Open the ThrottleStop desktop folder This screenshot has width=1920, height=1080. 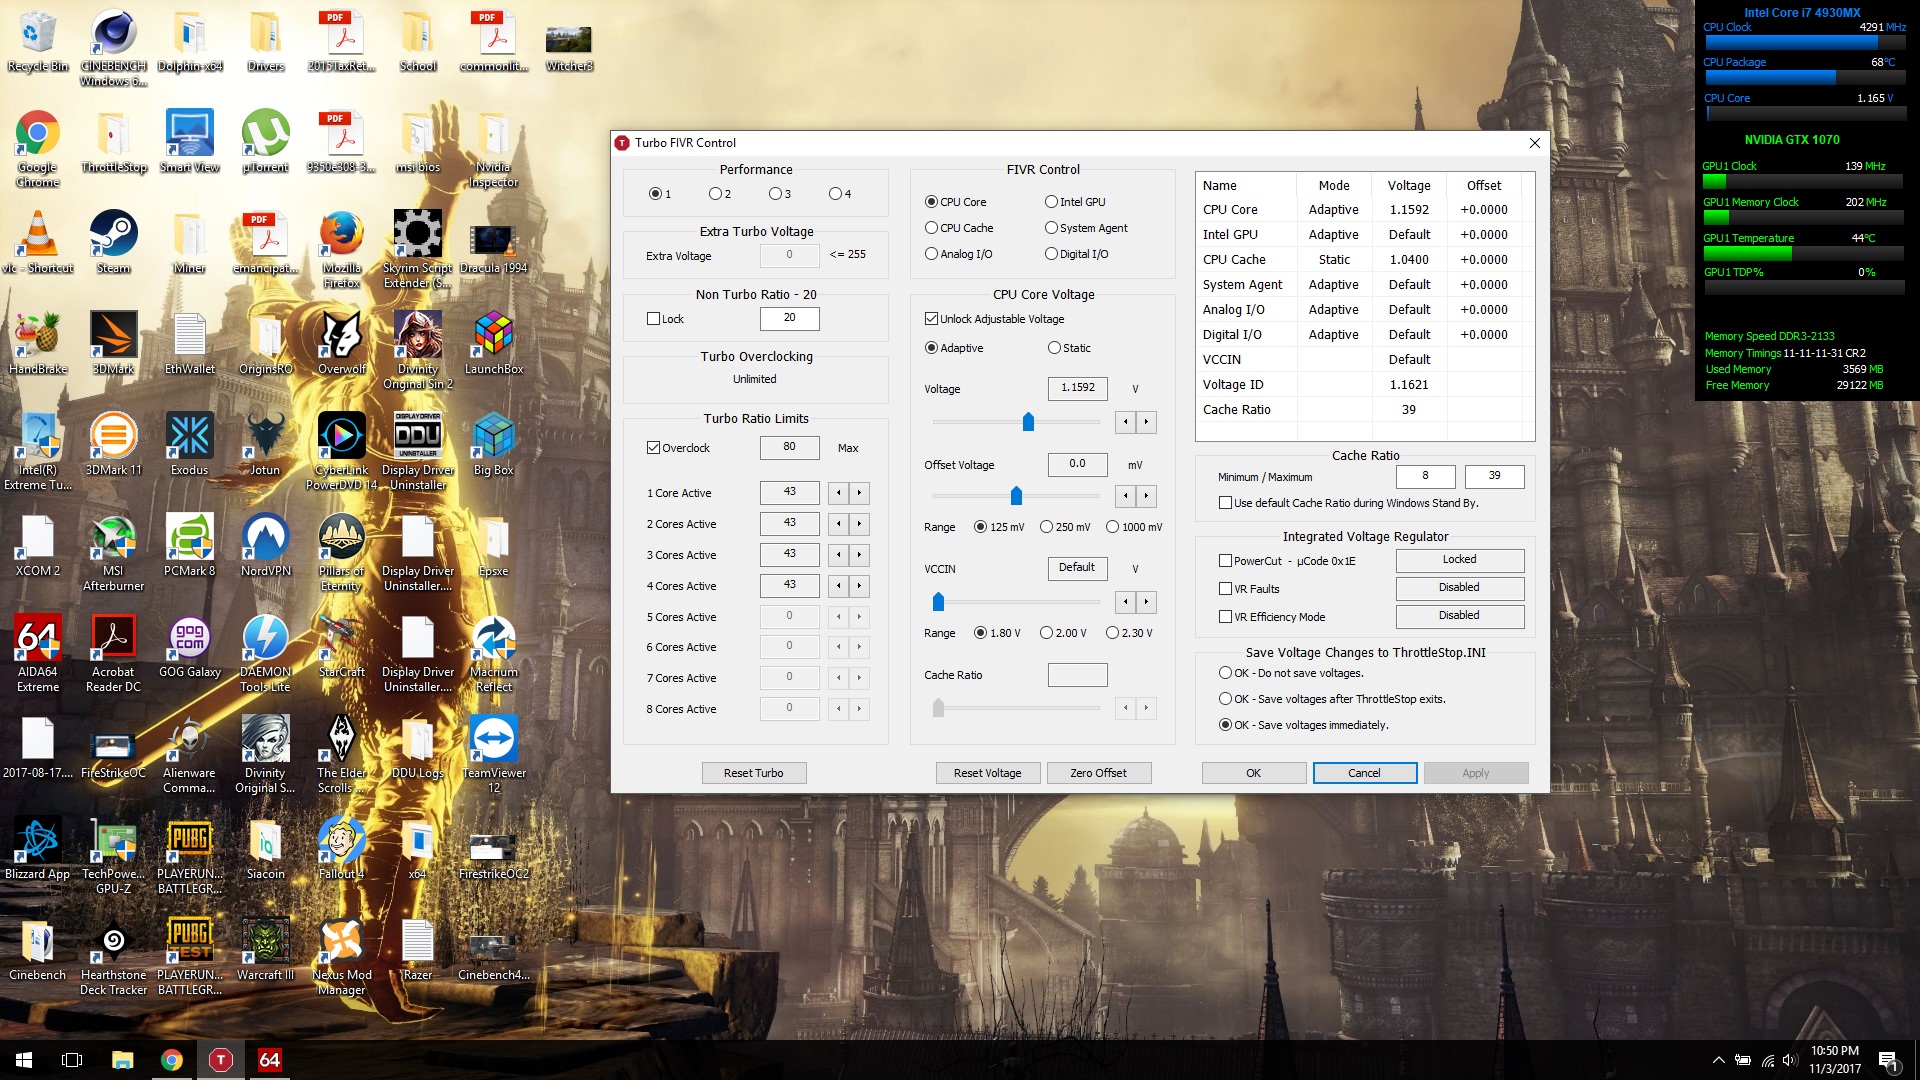point(114,141)
